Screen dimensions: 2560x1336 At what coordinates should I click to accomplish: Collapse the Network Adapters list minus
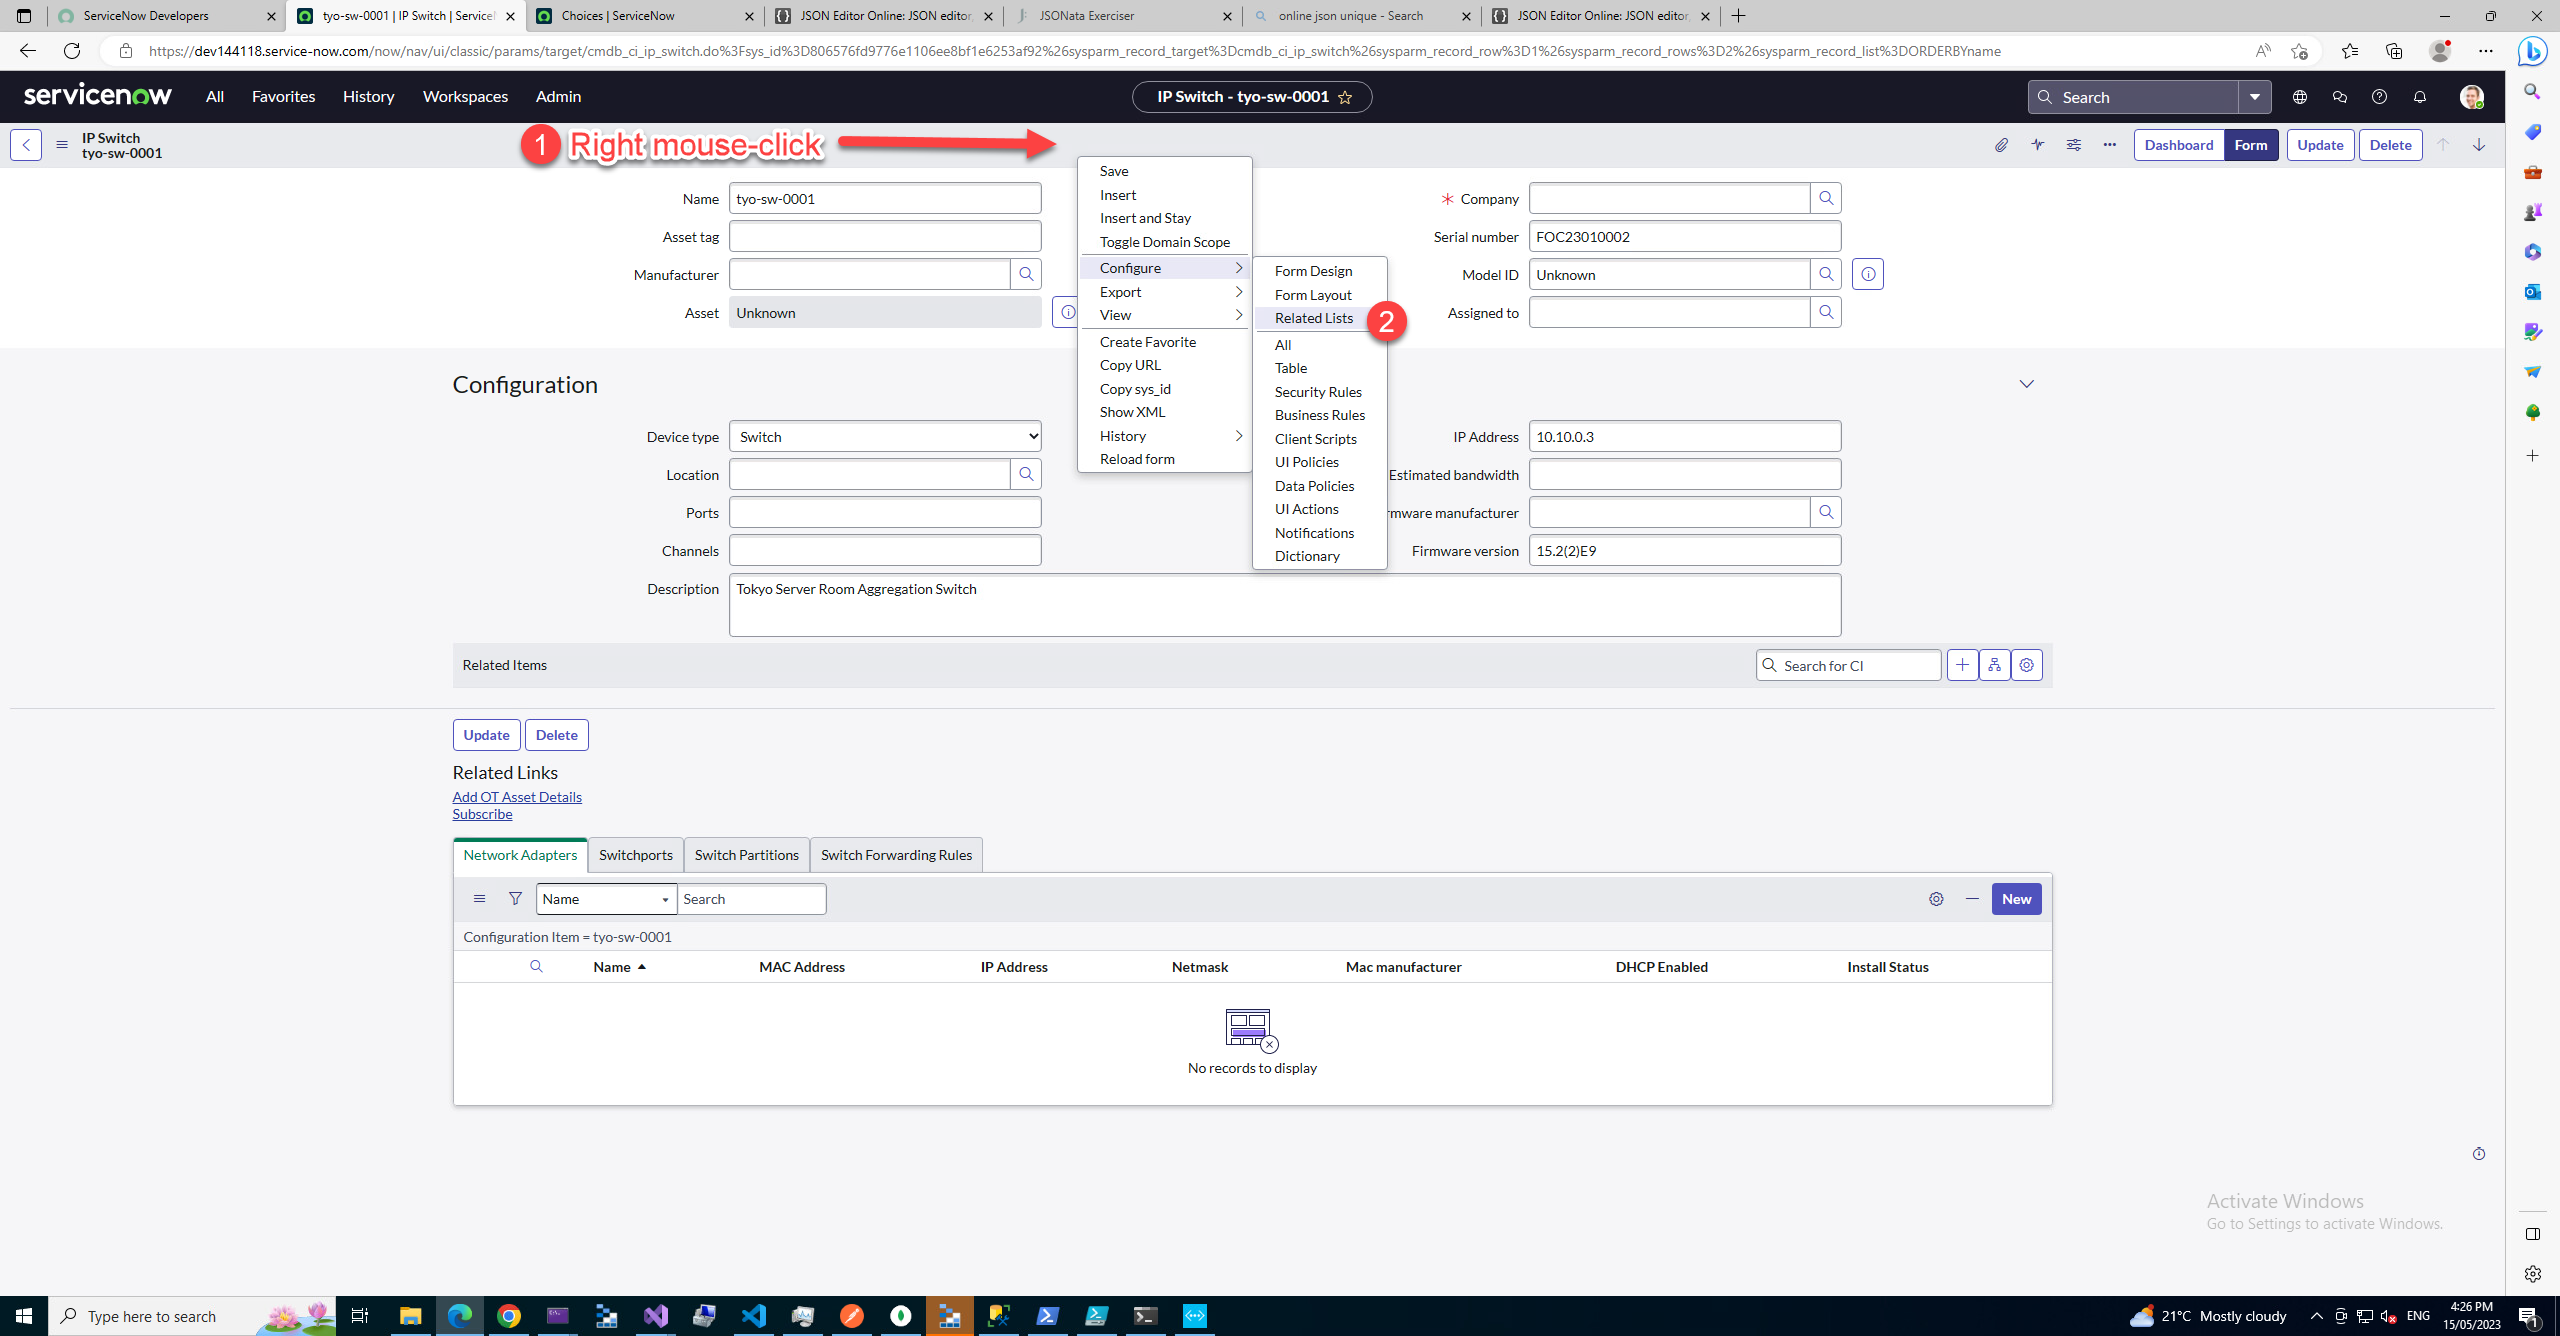1972,899
